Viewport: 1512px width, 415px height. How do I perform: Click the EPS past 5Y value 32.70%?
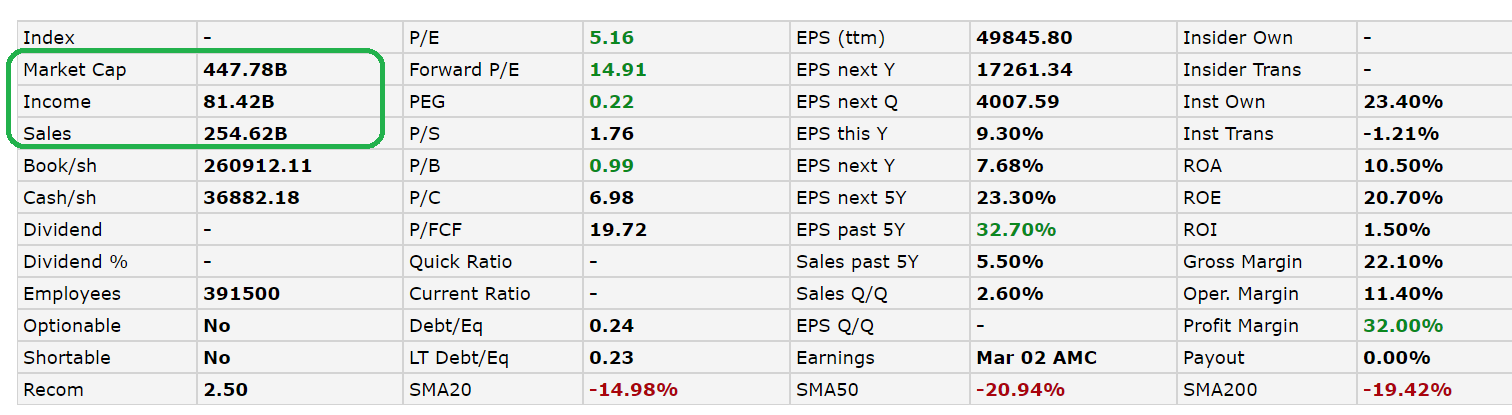[1016, 230]
